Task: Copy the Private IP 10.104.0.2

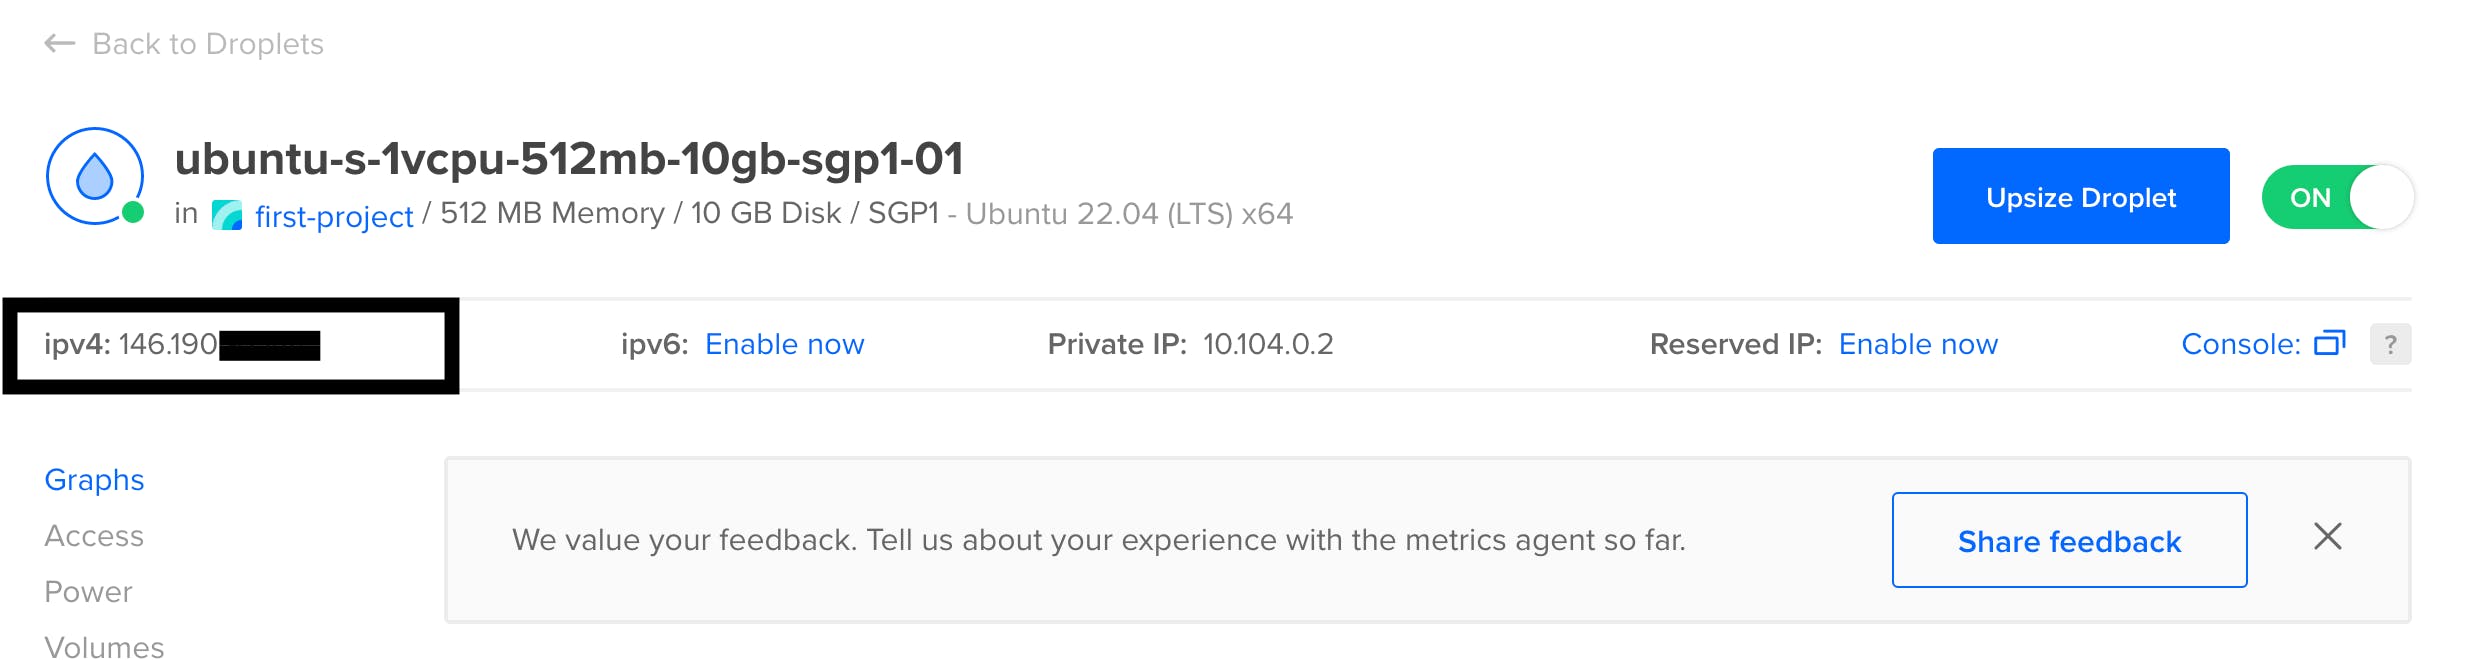Action: tap(1267, 344)
